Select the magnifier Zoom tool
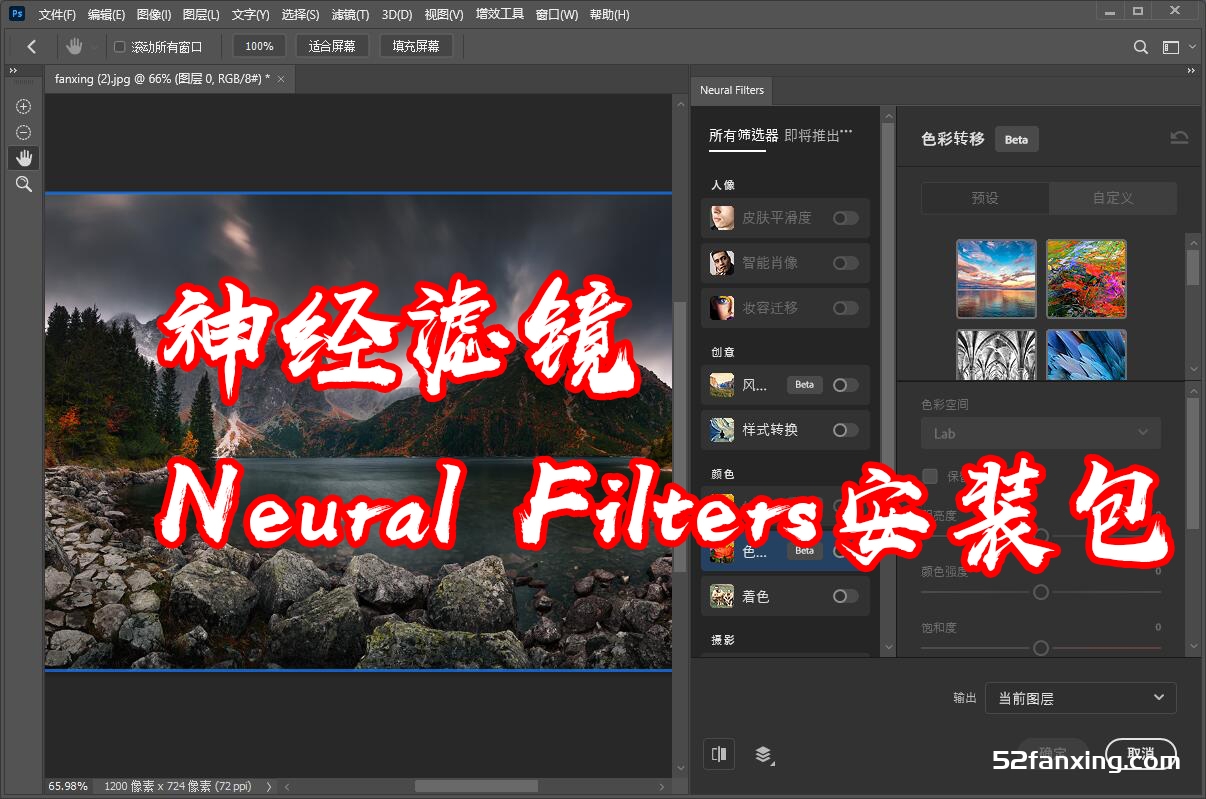This screenshot has width=1206, height=799. point(24,184)
